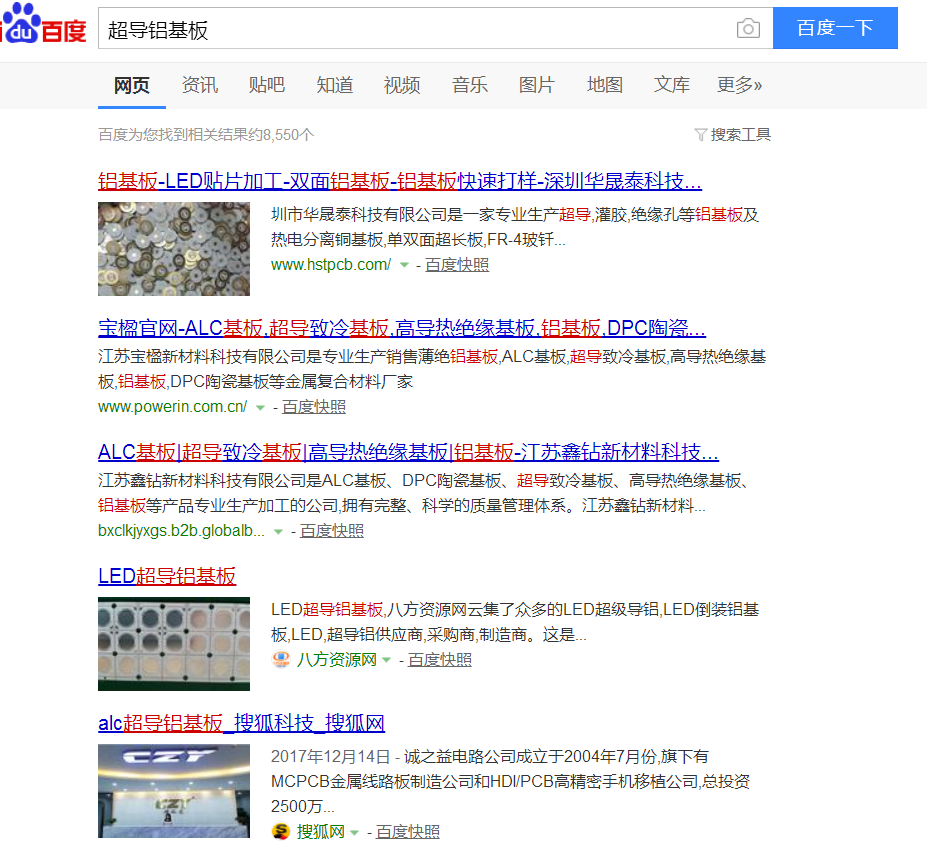Open 百度快照 for 搜狐网 result
This screenshot has width=927, height=856.
(x=407, y=831)
